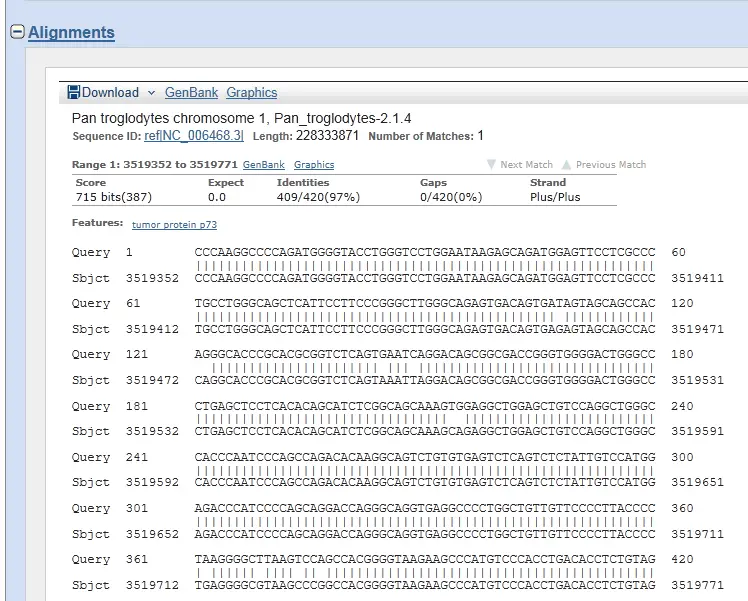Open Graphics link beside Range 1
Viewport: 748px width, 601px height.
click(314, 164)
